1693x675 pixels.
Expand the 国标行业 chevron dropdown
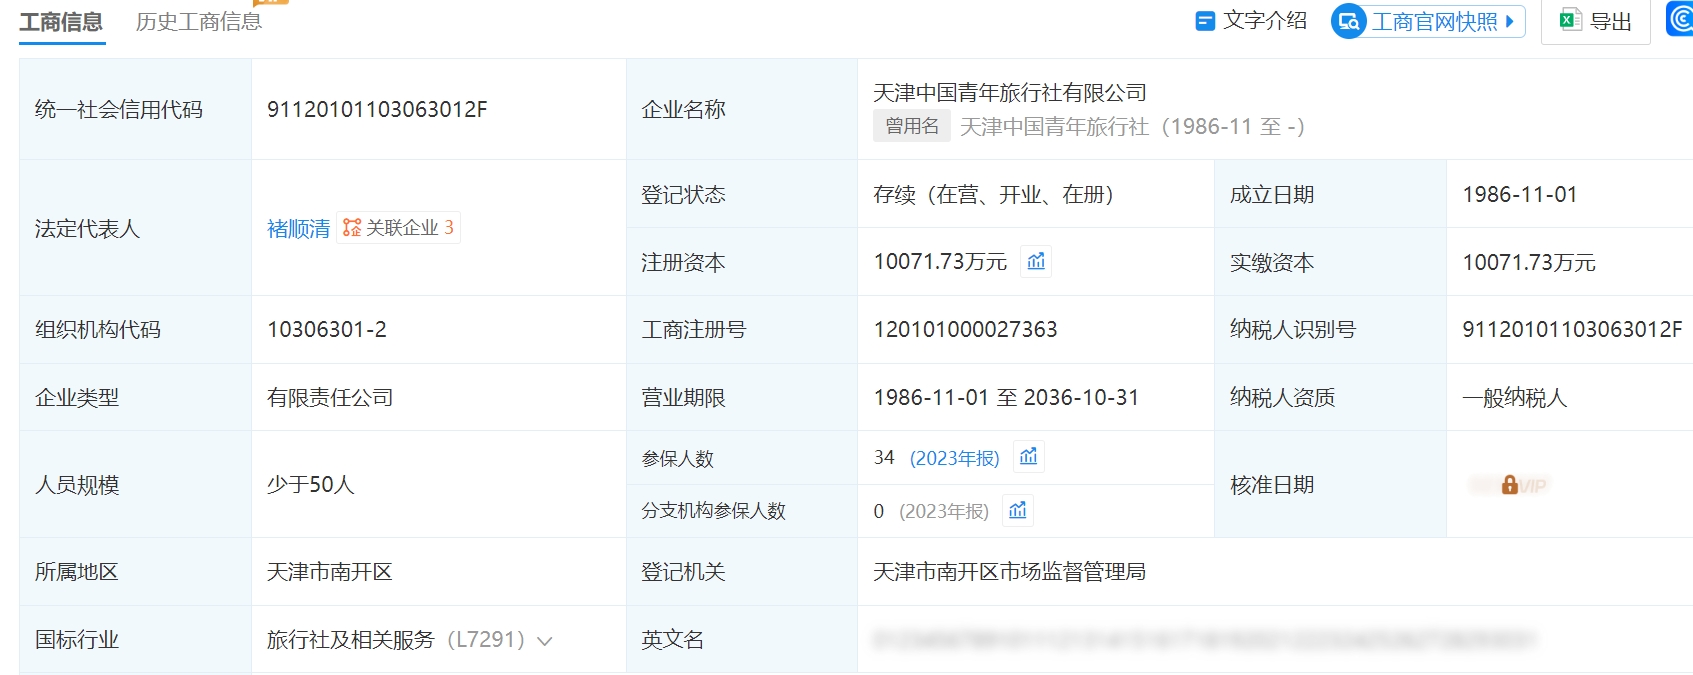point(545,641)
